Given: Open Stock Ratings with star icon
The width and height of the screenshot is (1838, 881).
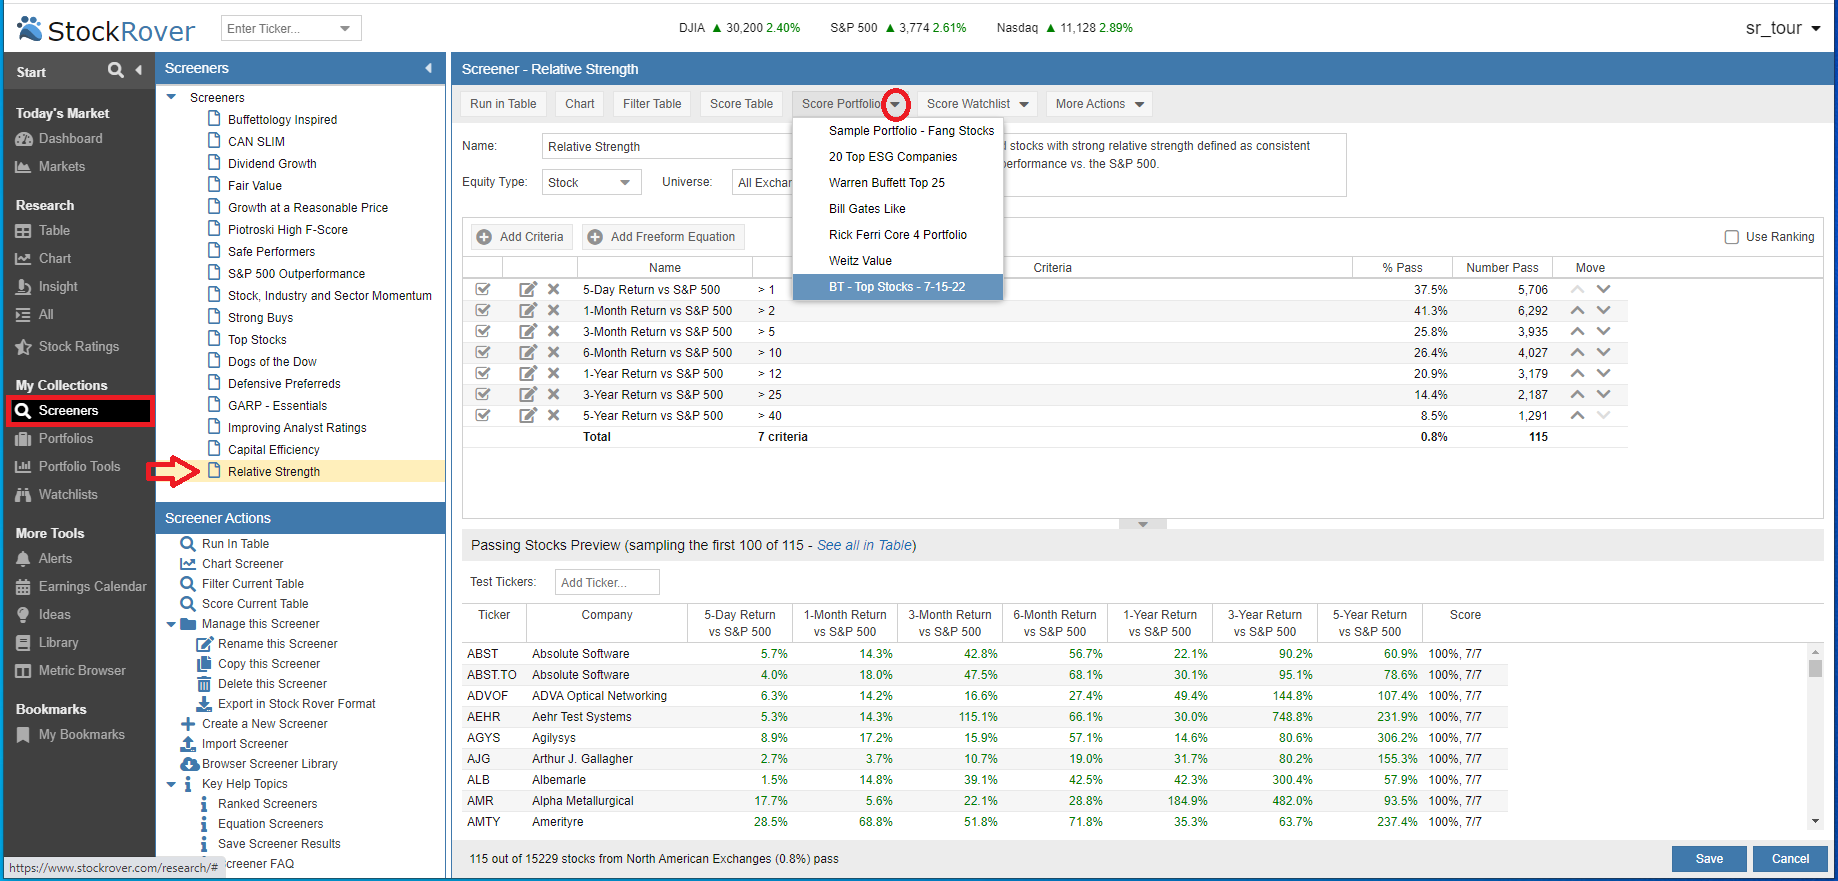Looking at the screenshot, I should click(x=67, y=347).
